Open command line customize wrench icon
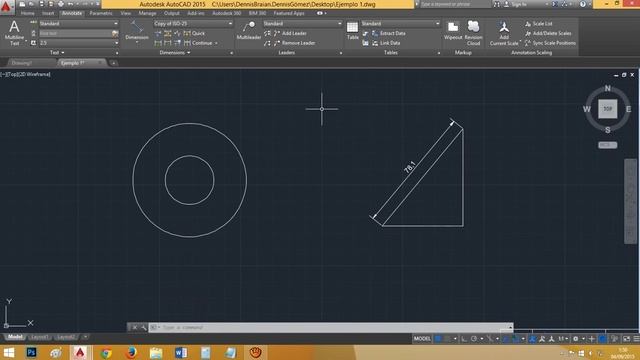Viewport: 640px width, 360px height. click(143, 327)
